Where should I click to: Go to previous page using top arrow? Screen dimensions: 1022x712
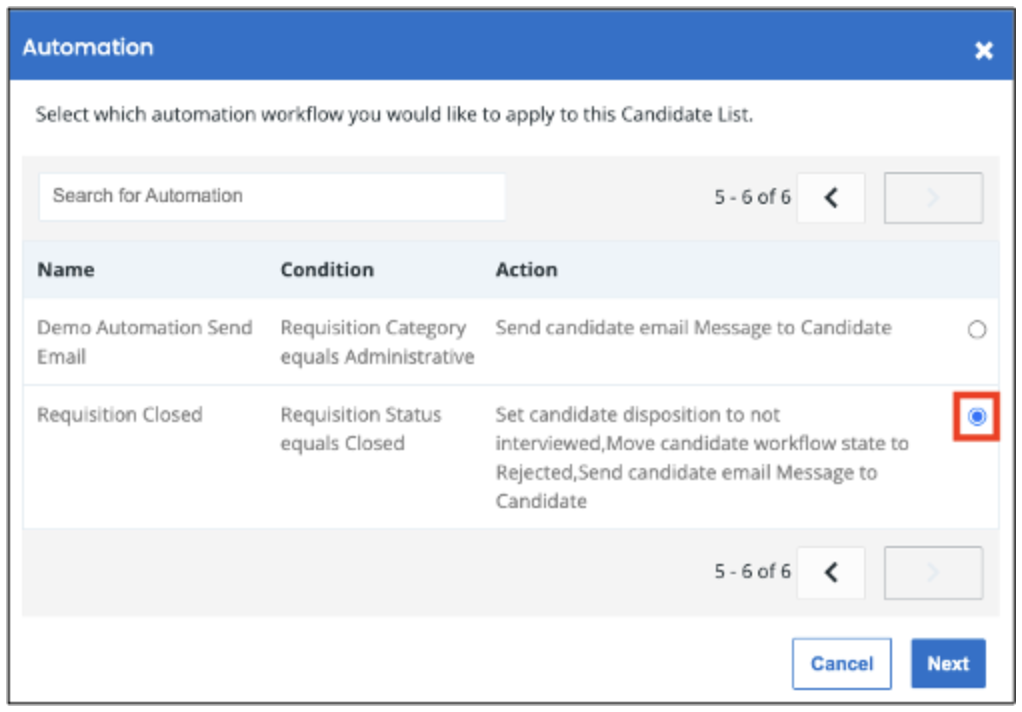click(831, 198)
